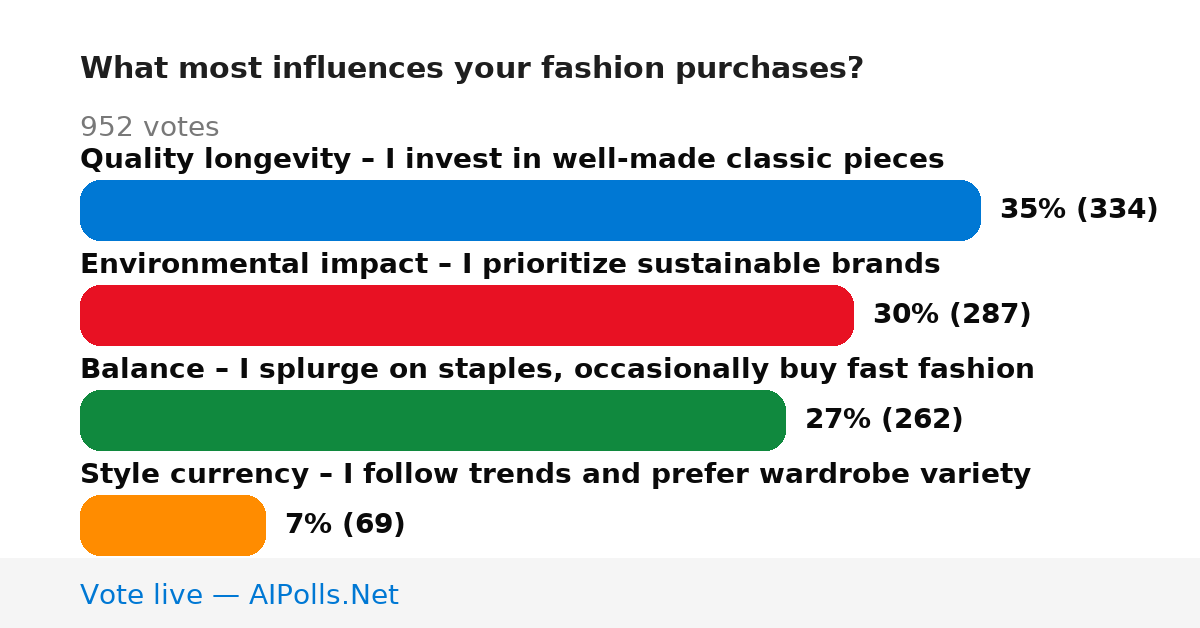Viewport: 1200px width, 628px height.
Task: Click the 27% (262) result value
Action: (x=884, y=419)
